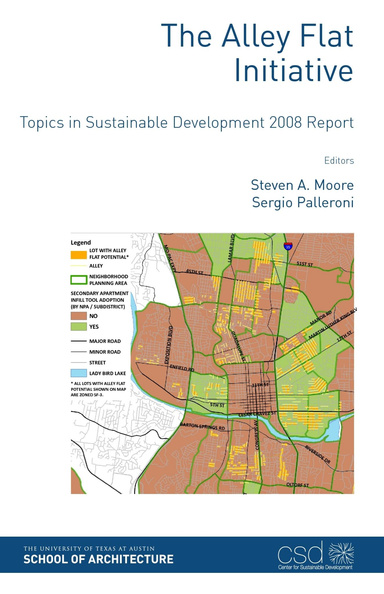Screen dimensions: 384x594
Task: Click the "MAJOR ROAD" legend label
Action: pos(105,341)
